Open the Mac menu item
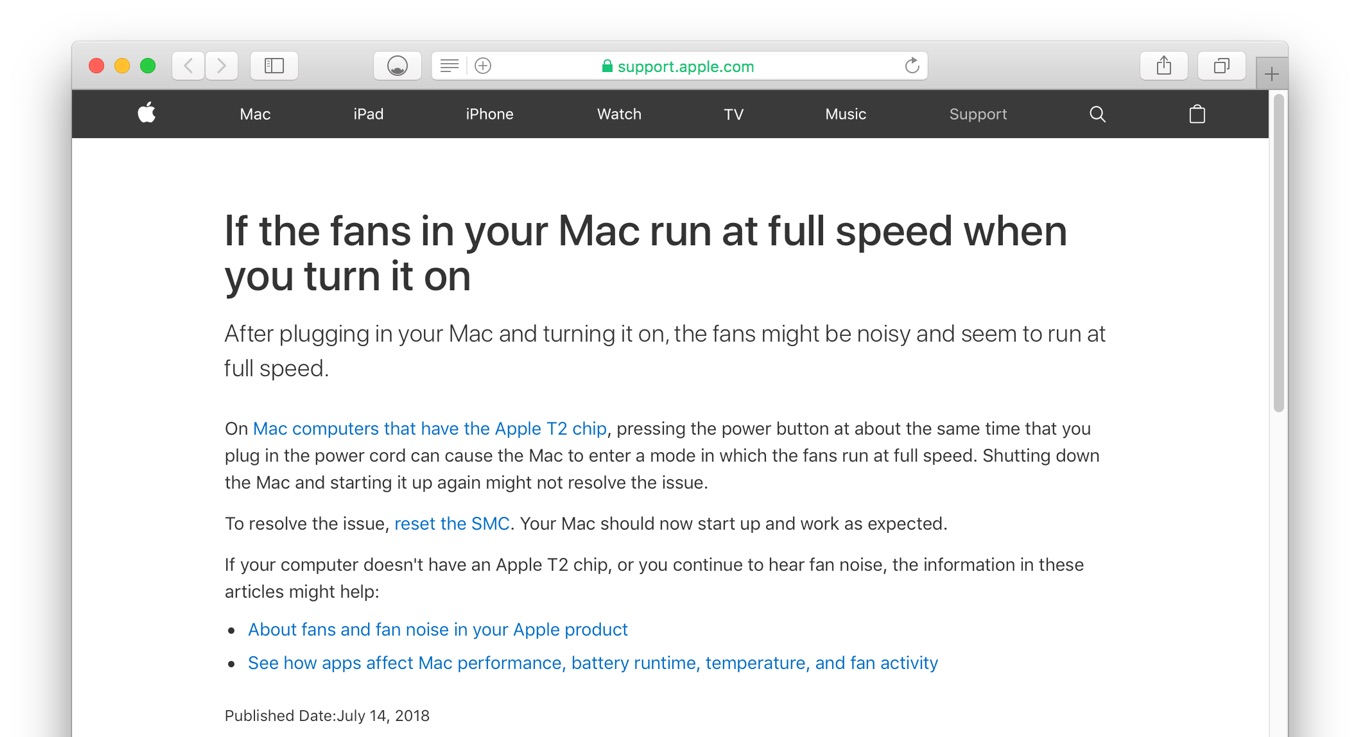Screen dimensions: 1360x737 [x=255, y=114]
